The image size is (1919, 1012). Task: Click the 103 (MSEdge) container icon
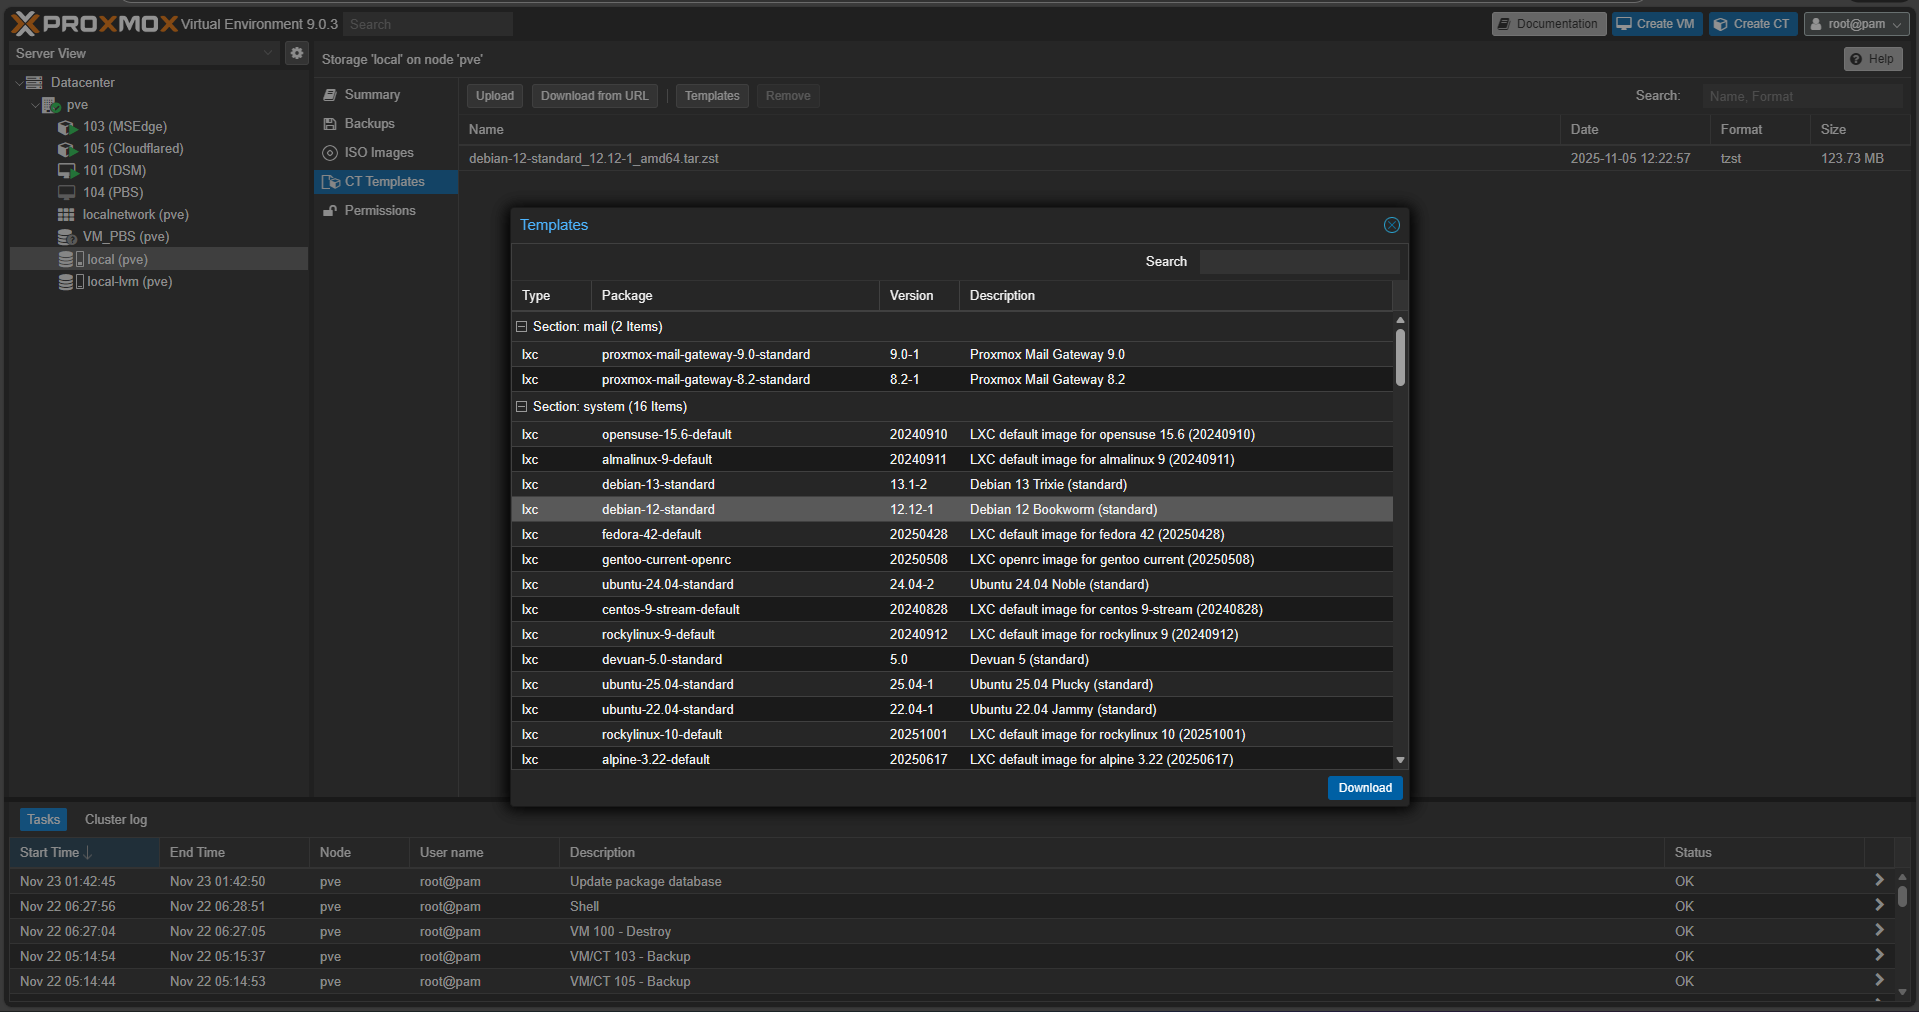[x=67, y=127]
